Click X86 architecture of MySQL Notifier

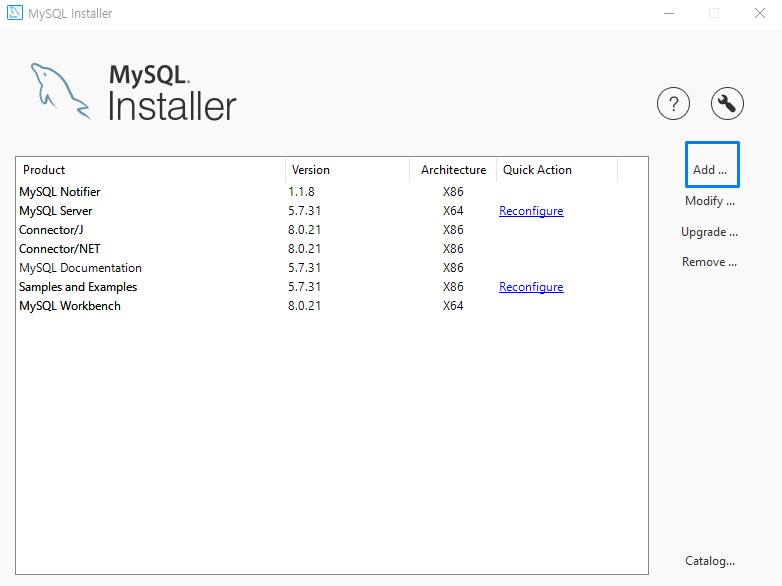point(453,192)
